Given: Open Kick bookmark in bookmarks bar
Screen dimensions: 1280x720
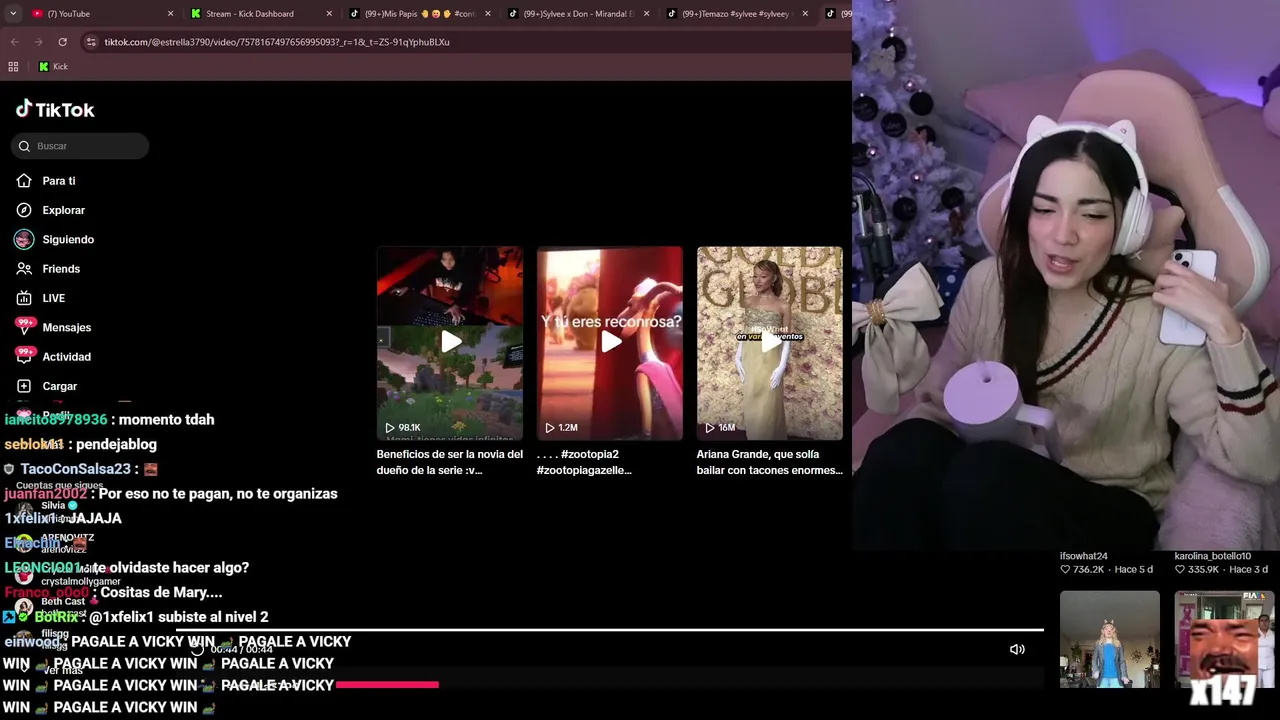Looking at the screenshot, I should click(53, 66).
